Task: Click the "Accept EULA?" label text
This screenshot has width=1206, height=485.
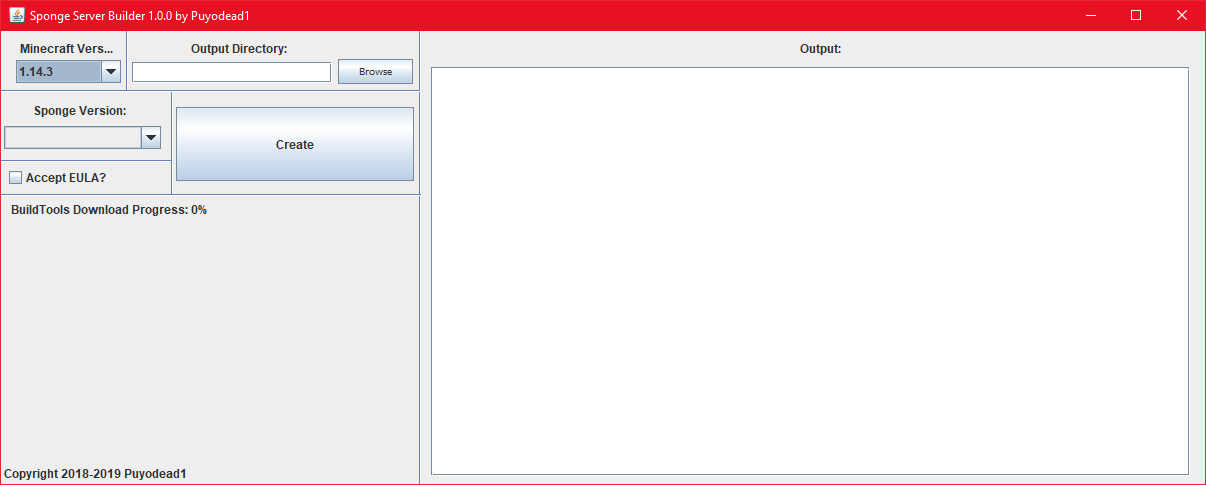Action: 66,178
